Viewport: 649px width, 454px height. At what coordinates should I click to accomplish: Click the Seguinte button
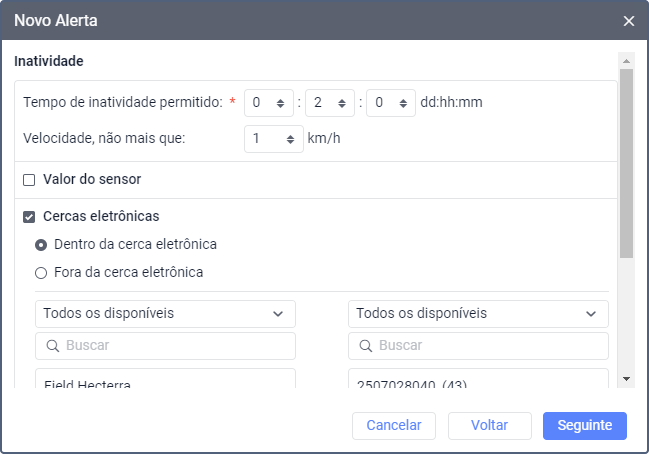click(584, 425)
